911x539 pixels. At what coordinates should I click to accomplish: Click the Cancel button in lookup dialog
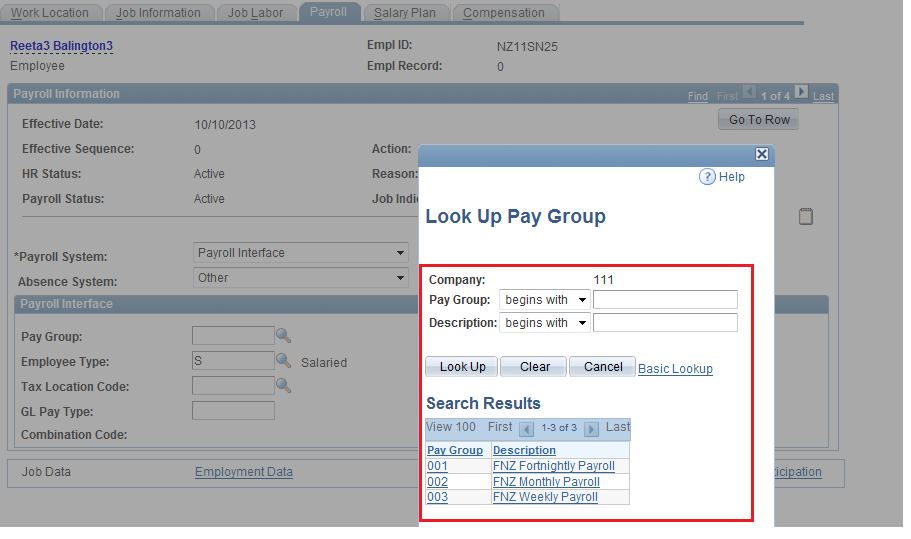pyautogui.click(x=602, y=367)
